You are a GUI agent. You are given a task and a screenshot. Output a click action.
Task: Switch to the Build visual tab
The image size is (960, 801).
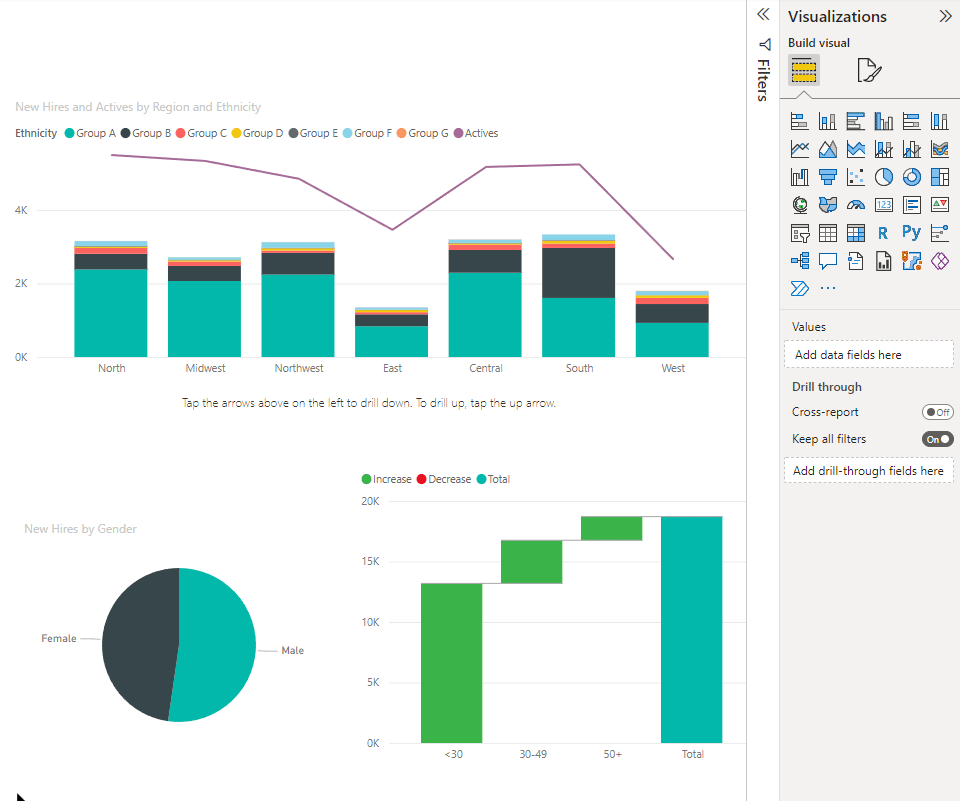coord(803,70)
